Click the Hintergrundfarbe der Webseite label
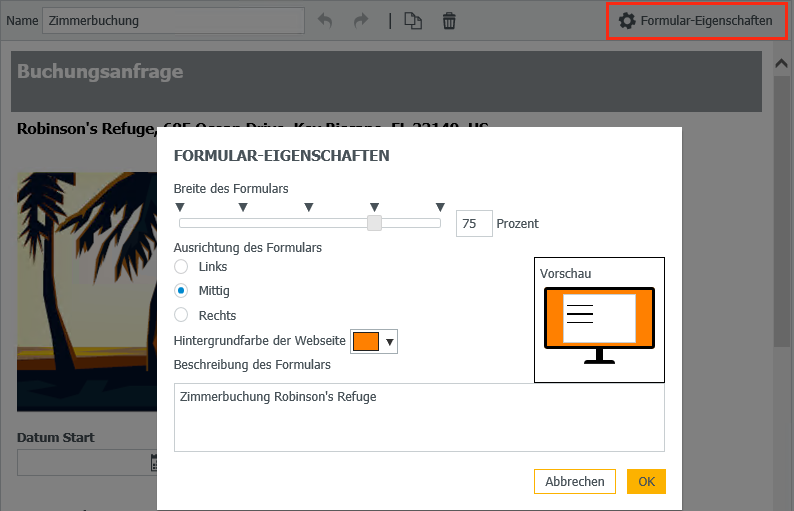The height and width of the screenshot is (511, 794). [x=260, y=340]
